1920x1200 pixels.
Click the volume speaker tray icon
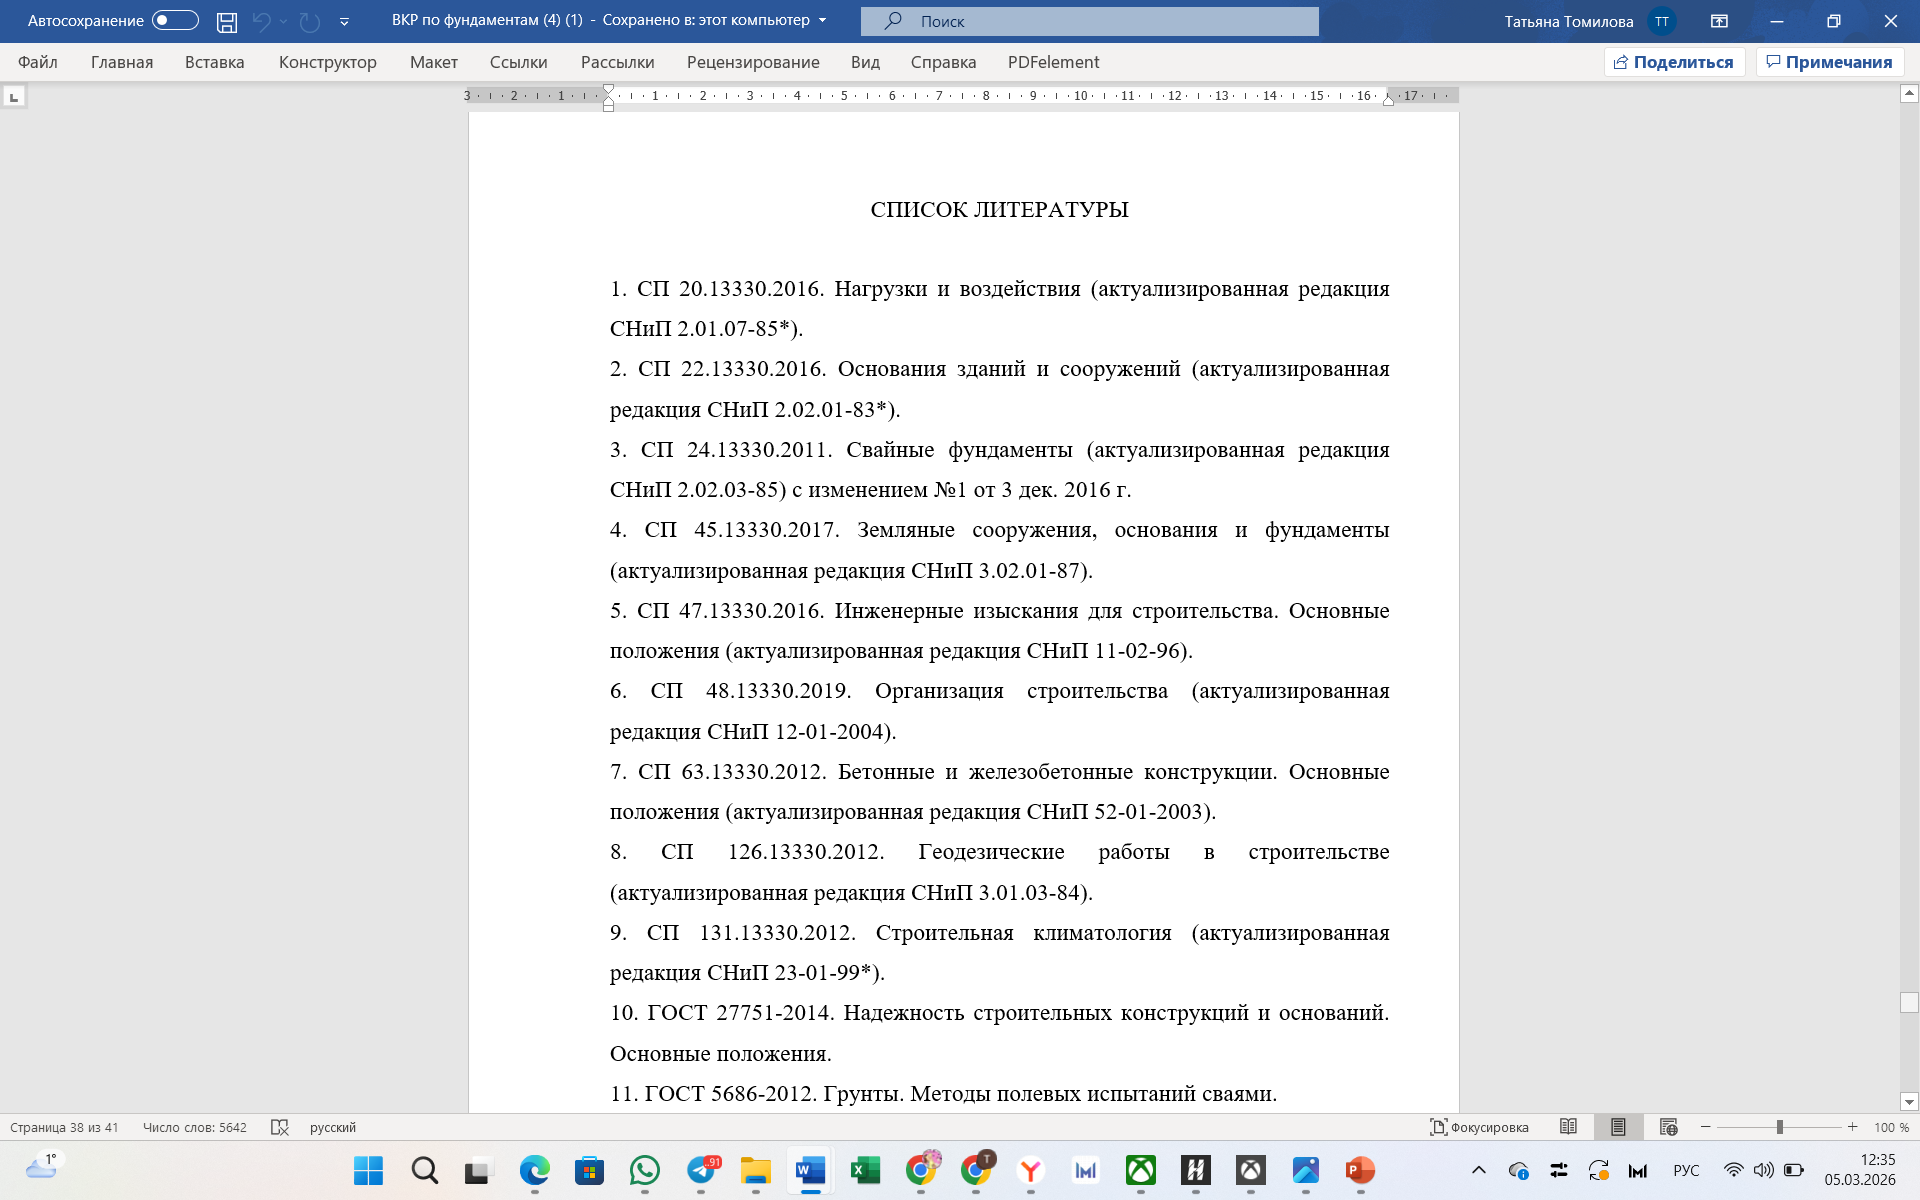1764,1170
